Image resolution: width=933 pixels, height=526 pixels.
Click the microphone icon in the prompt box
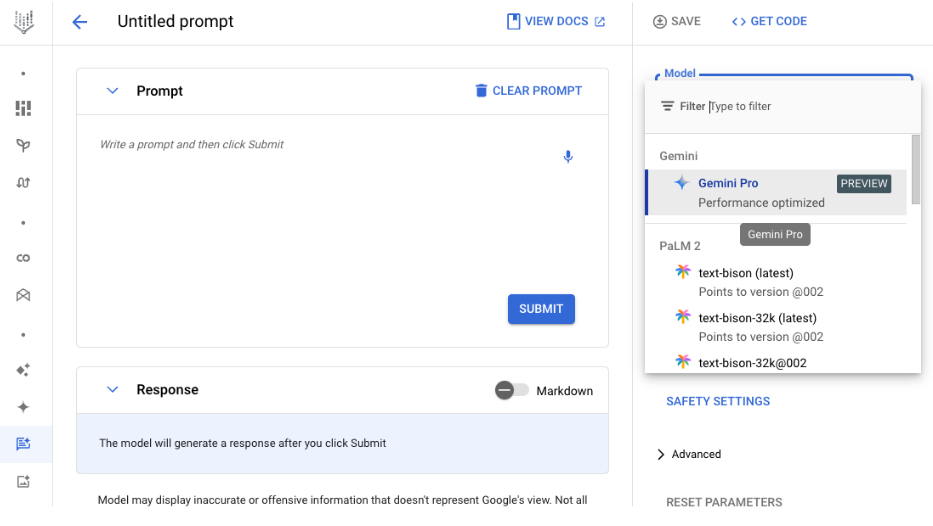tap(568, 156)
